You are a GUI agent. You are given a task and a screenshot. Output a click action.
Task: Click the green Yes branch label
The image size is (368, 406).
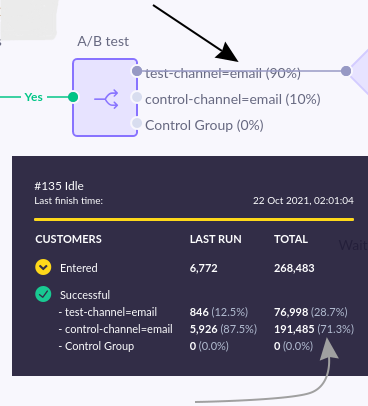33,97
